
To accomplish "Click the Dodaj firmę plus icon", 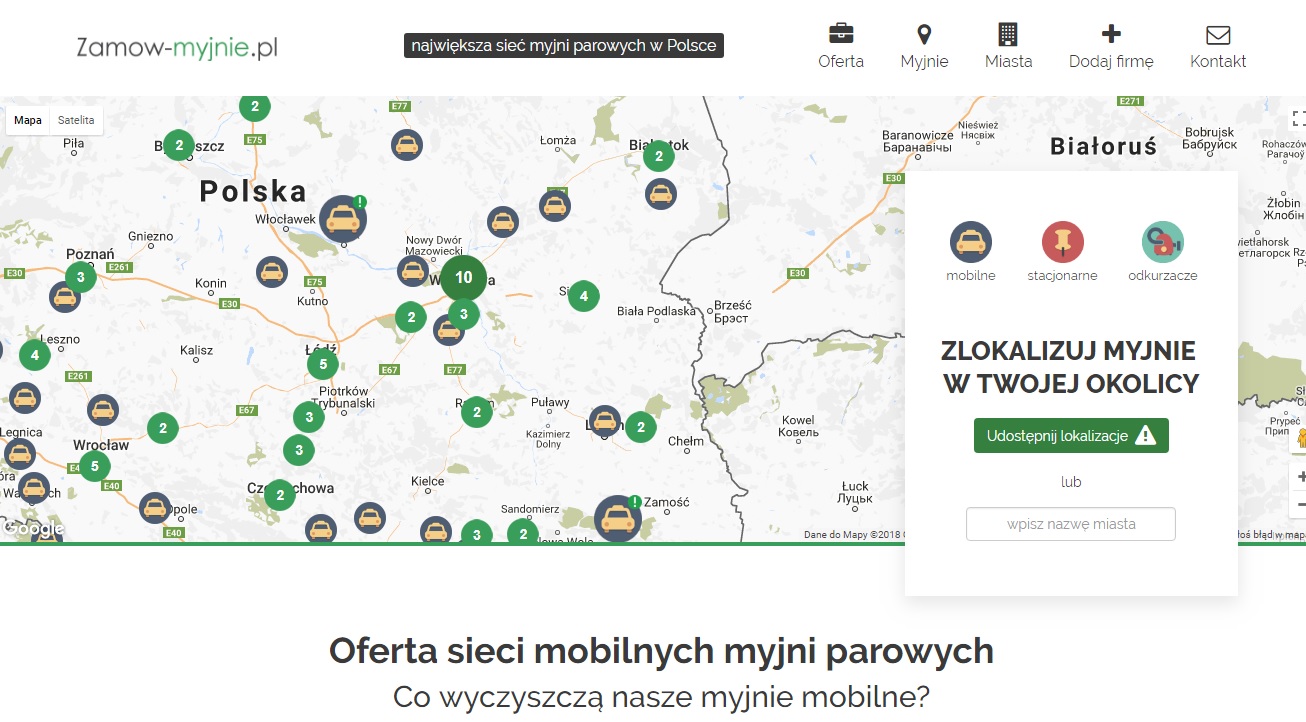I will [1111, 34].
